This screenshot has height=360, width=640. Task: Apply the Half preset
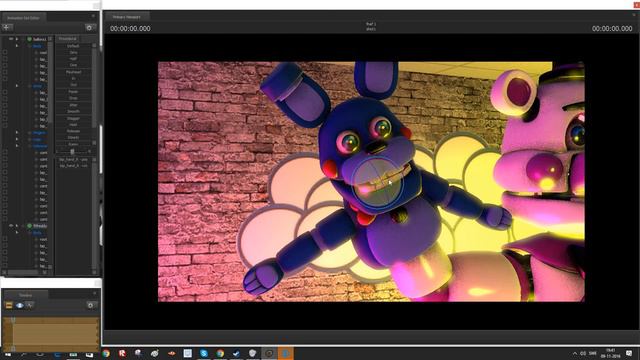pyautogui.click(x=73, y=59)
